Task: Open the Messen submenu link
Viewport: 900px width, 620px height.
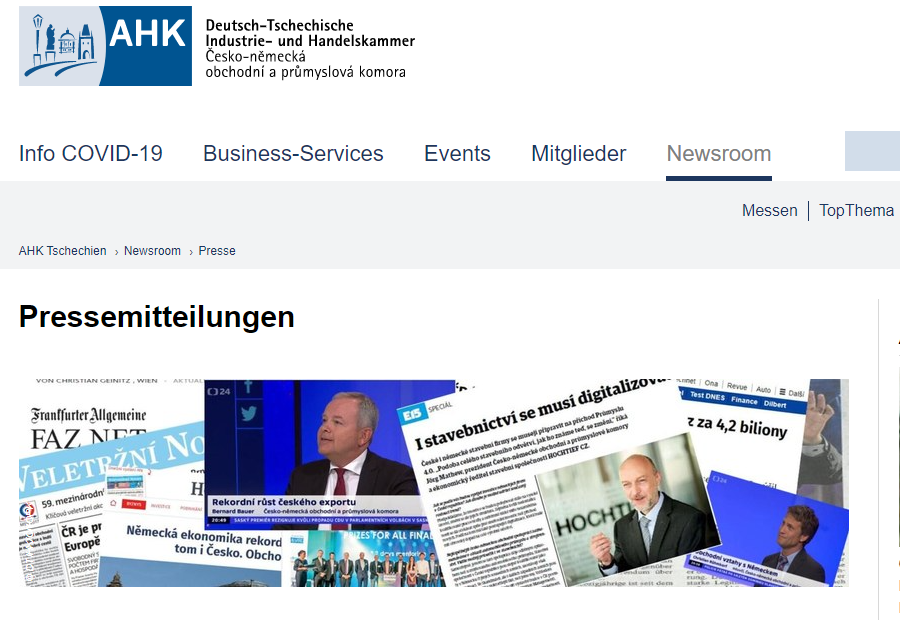Action: click(x=770, y=211)
